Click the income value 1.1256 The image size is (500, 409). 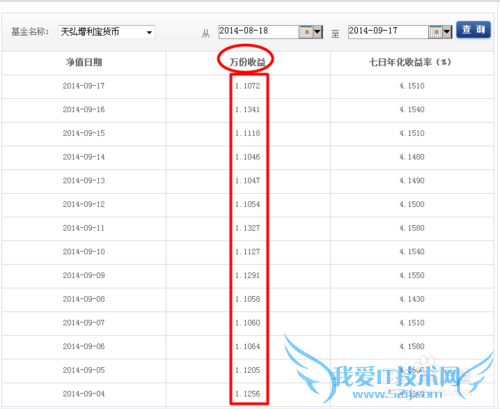pos(247,394)
